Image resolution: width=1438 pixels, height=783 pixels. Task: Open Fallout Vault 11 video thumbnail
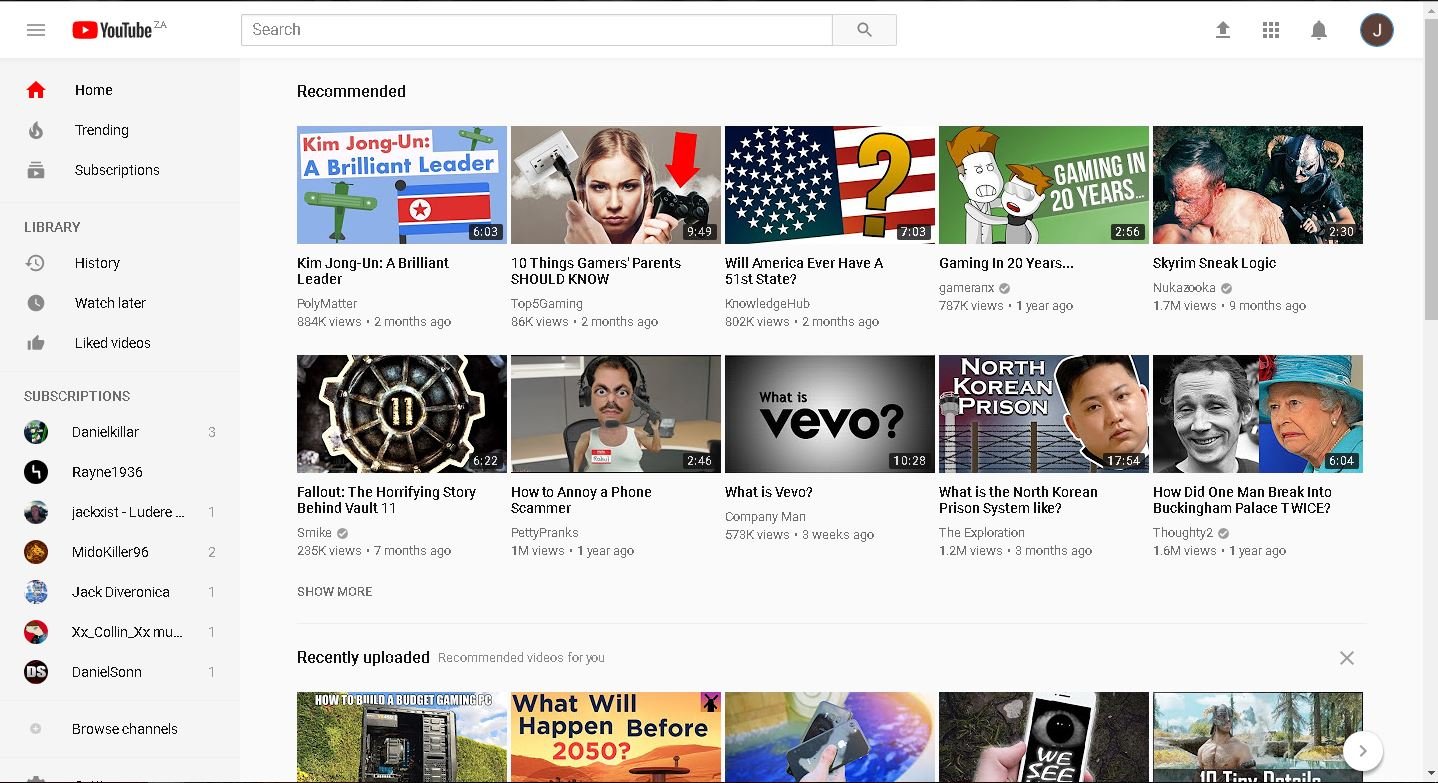tap(402, 414)
